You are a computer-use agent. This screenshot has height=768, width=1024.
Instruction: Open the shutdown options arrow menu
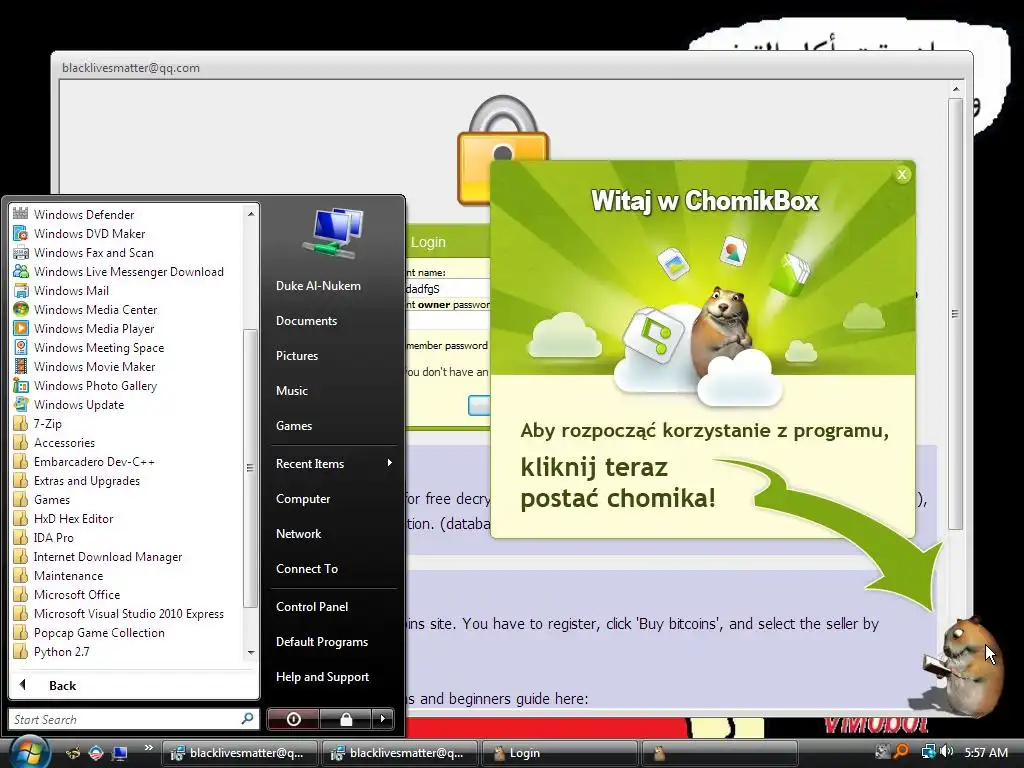[383, 719]
